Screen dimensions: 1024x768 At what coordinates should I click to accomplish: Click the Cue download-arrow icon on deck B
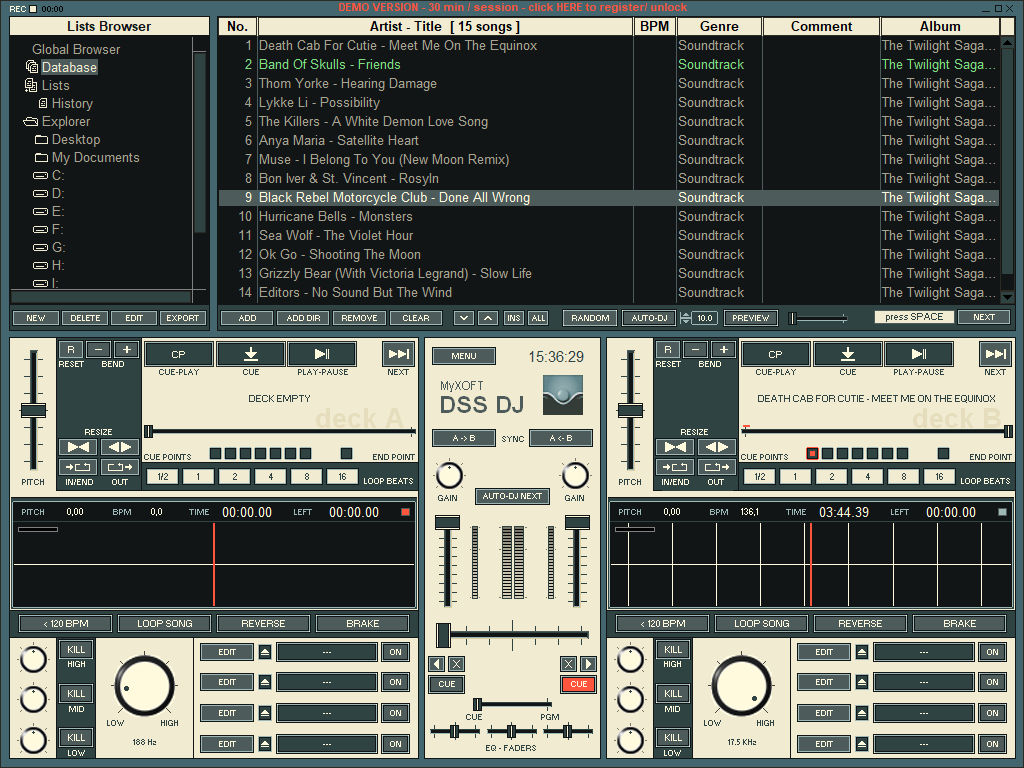pos(848,354)
